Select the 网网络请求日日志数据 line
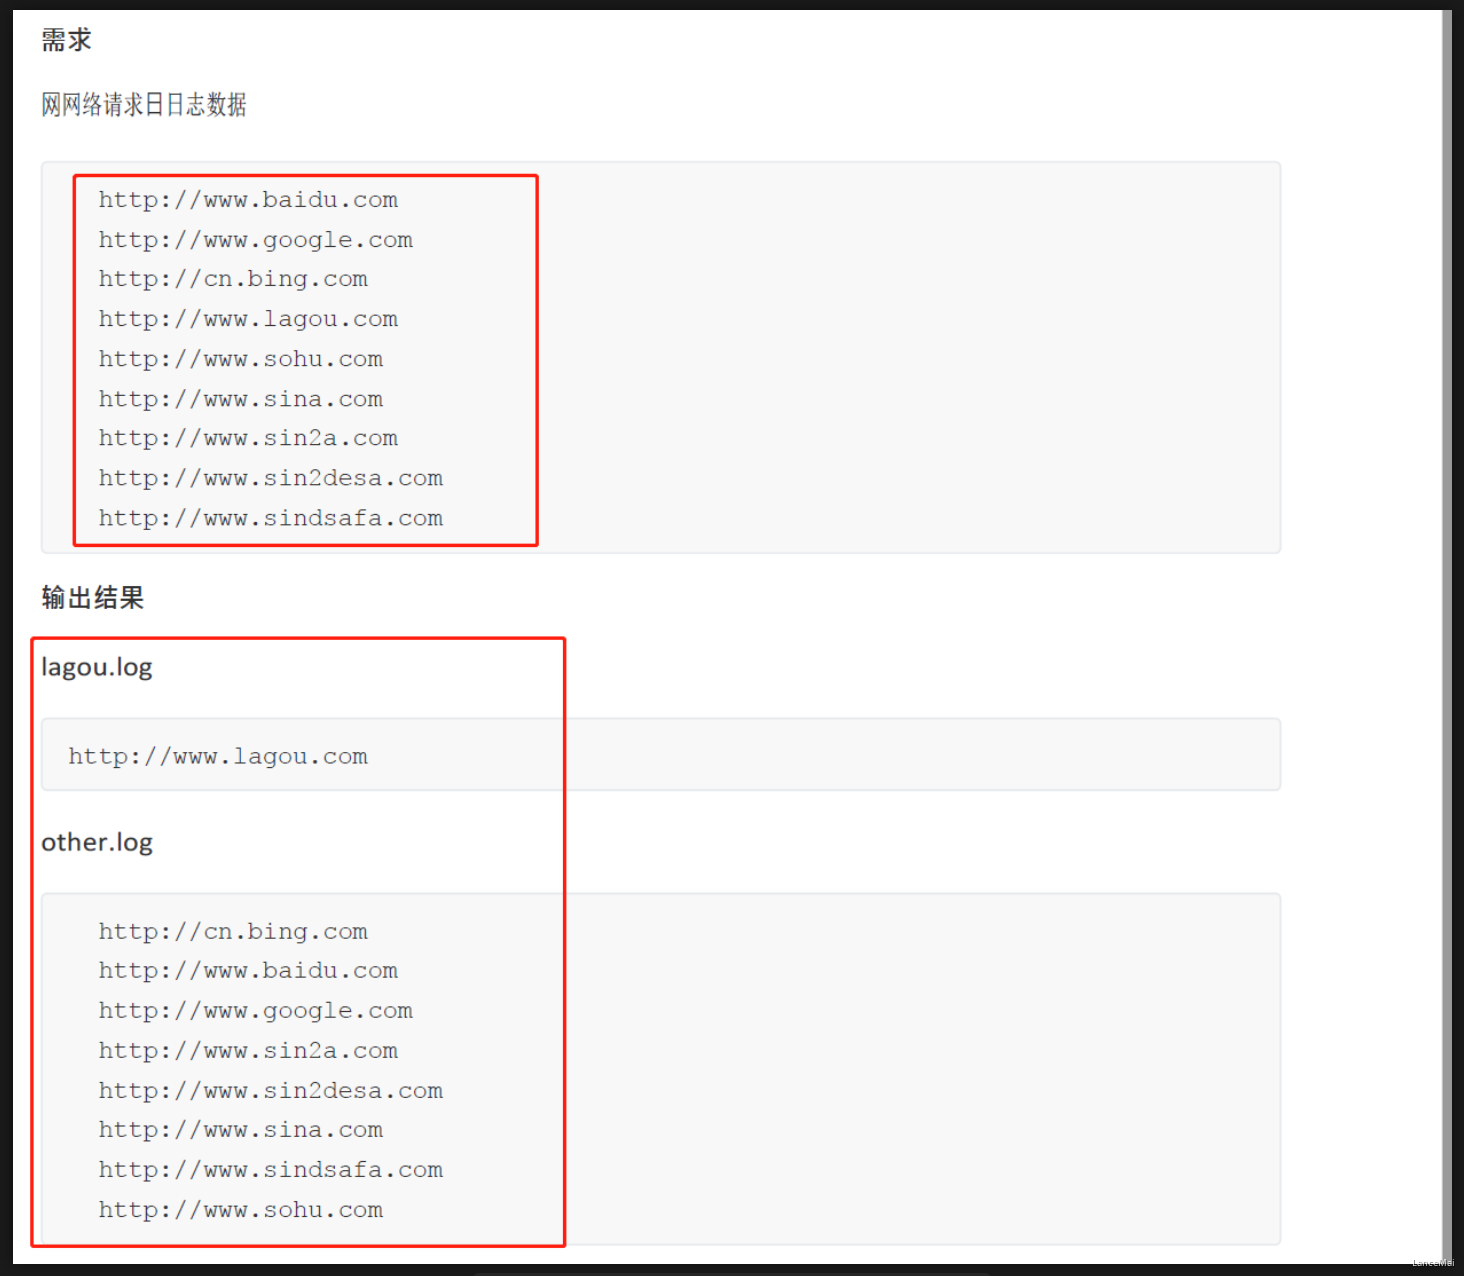This screenshot has height=1276, width=1464. click(x=144, y=104)
